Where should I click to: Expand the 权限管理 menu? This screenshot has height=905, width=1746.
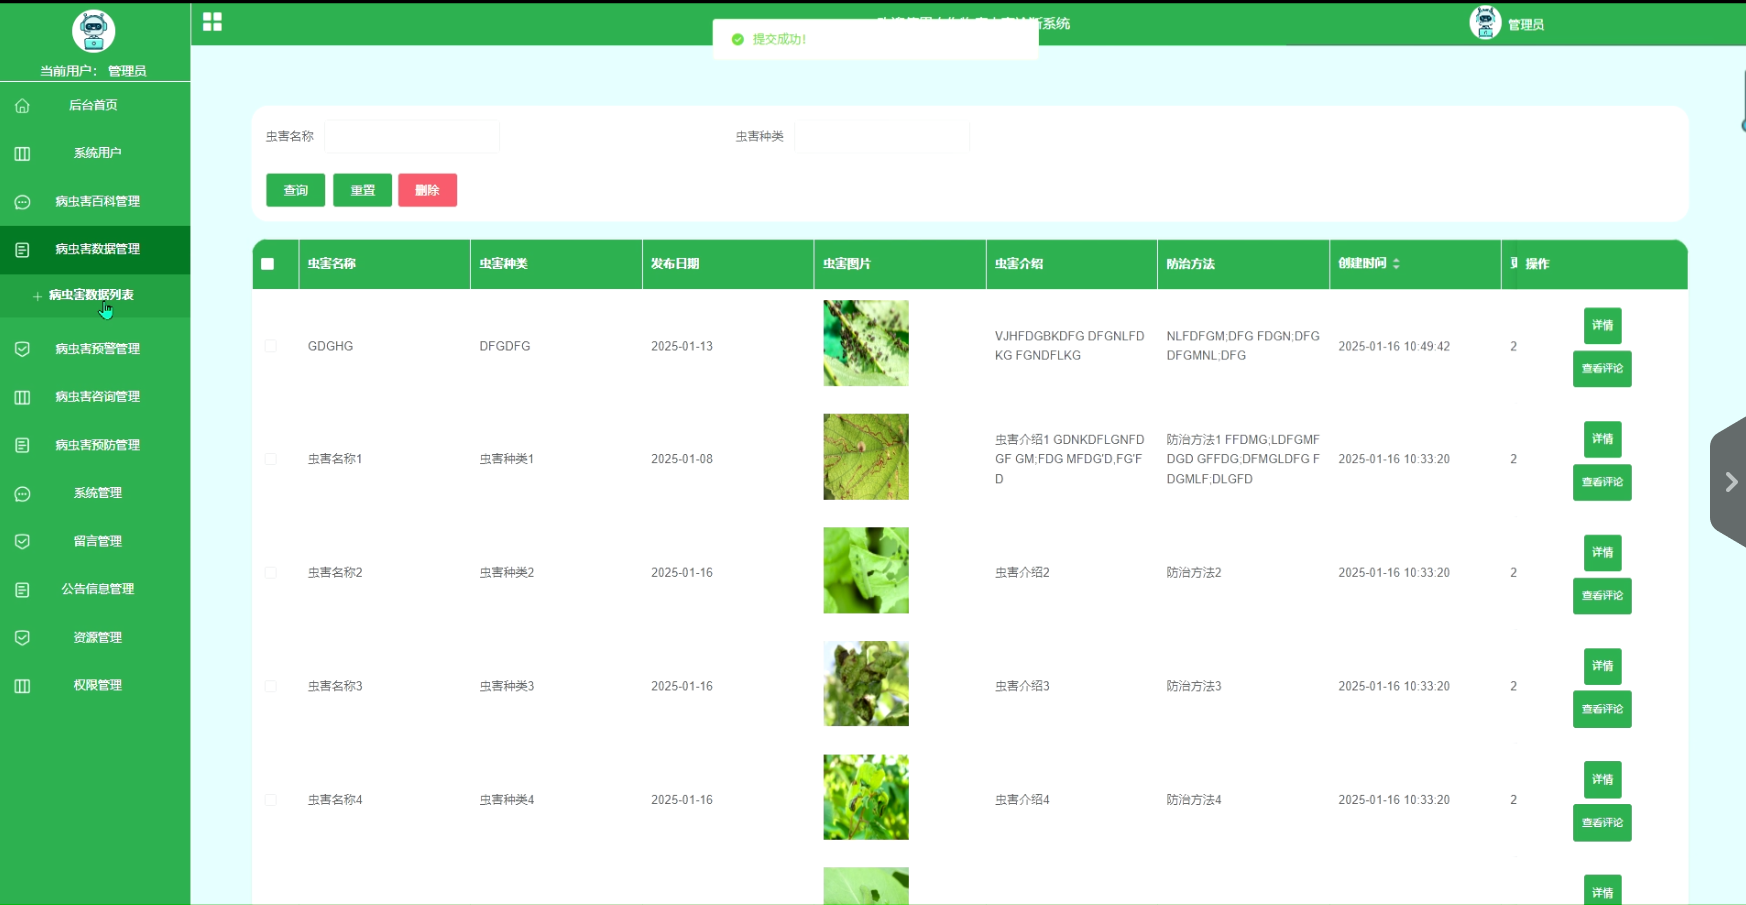click(x=95, y=685)
